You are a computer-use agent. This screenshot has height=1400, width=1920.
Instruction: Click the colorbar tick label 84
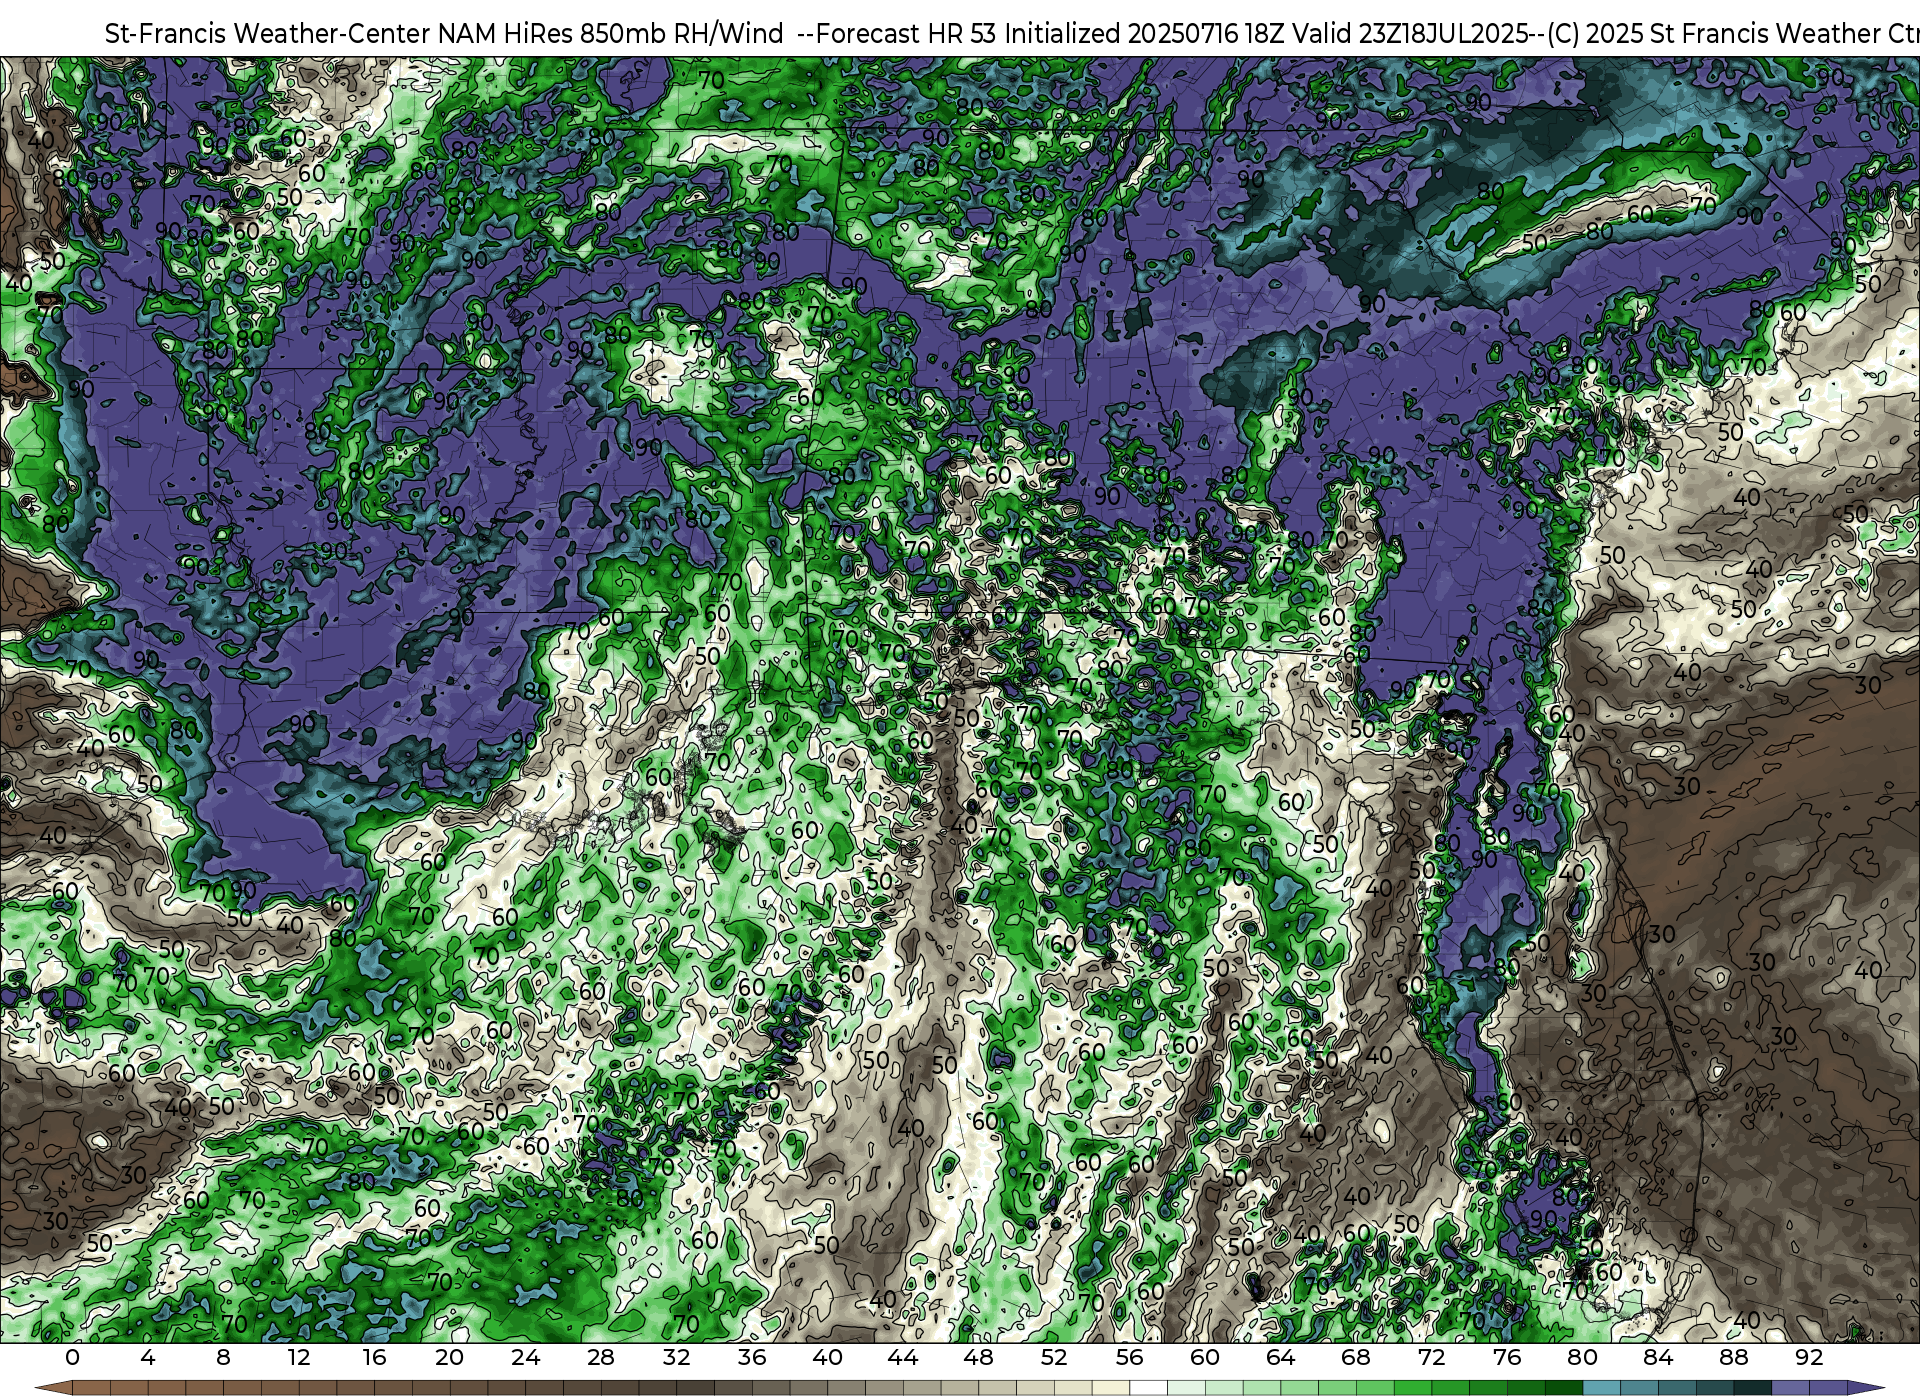(x=1658, y=1357)
